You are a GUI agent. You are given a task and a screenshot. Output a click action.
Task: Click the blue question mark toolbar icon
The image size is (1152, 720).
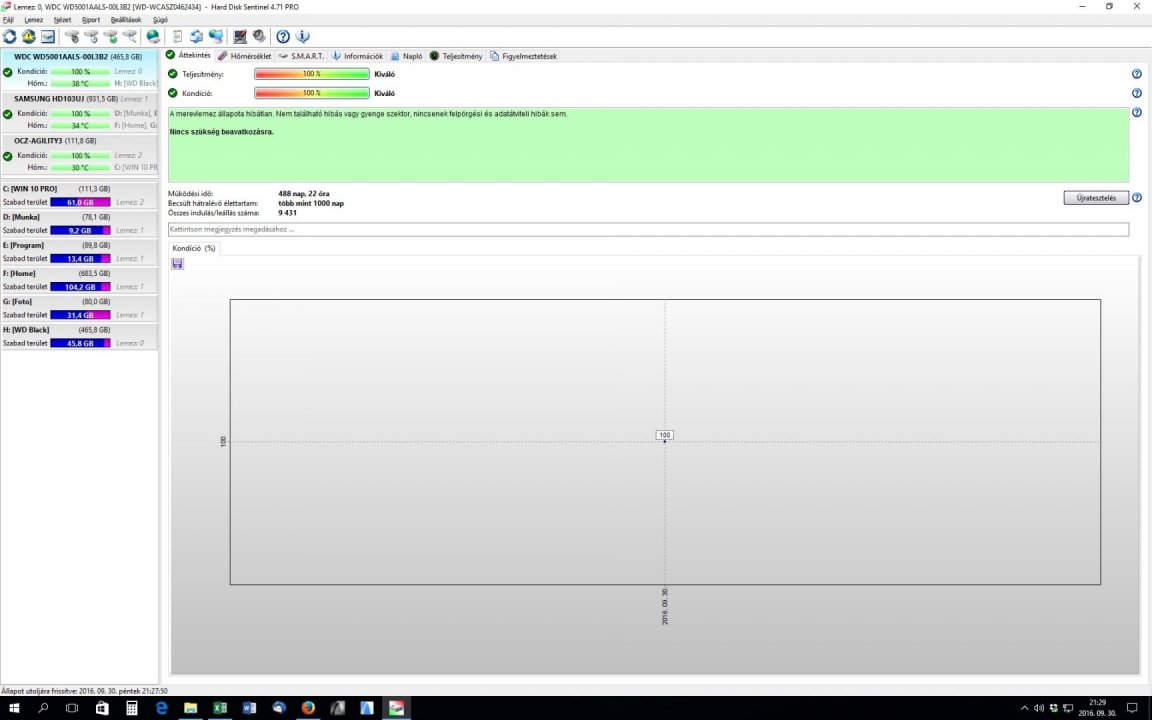tap(283, 36)
